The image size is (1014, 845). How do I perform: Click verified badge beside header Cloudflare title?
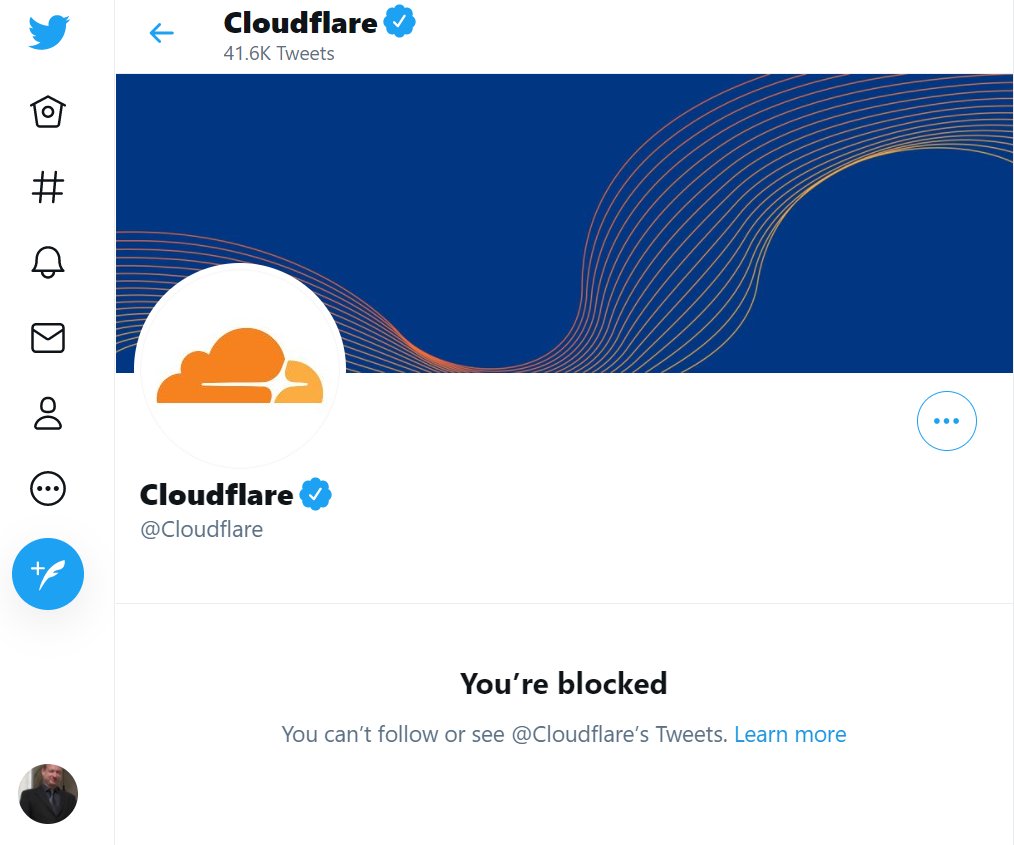point(400,21)
